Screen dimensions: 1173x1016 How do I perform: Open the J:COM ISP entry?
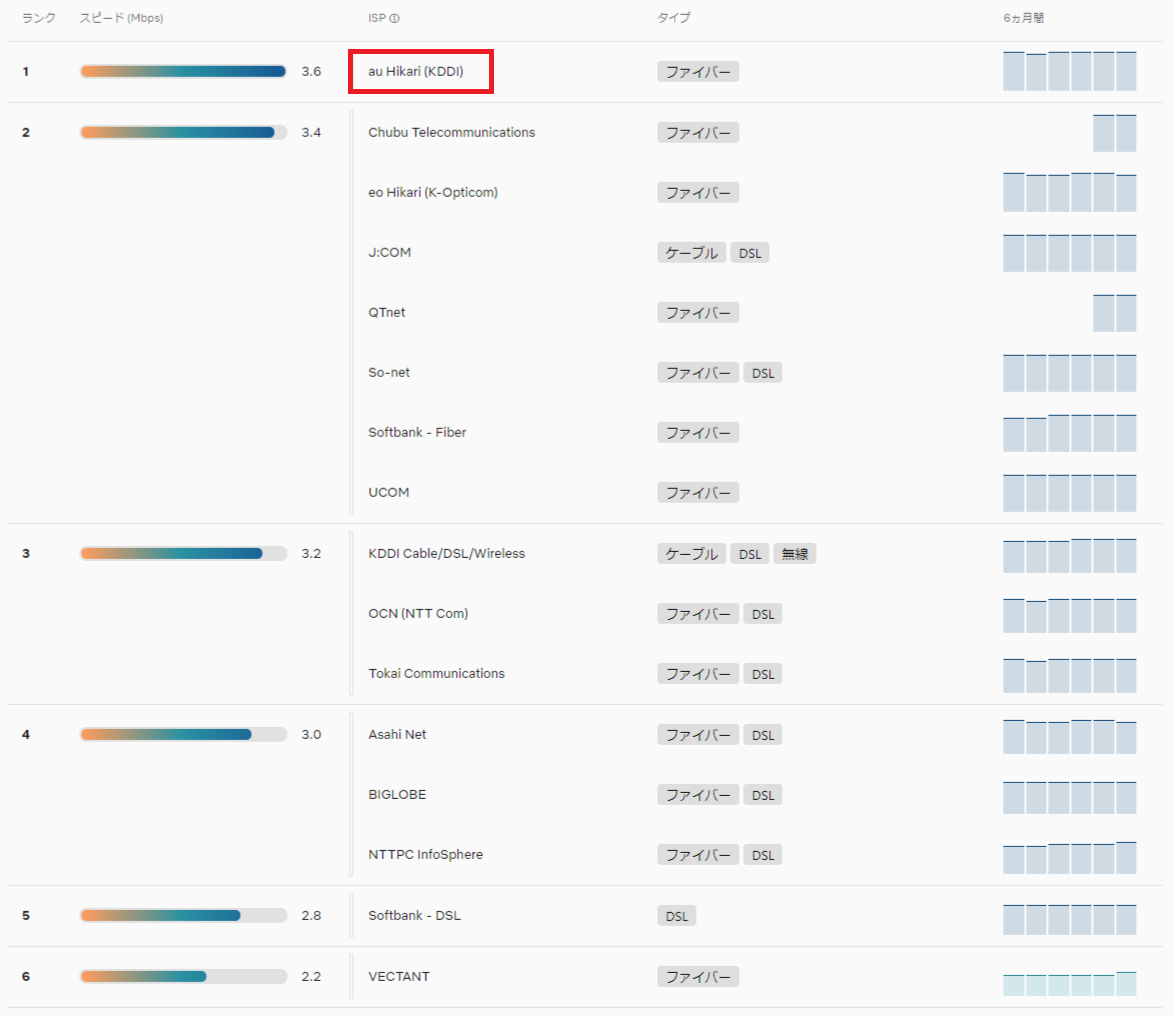pos(390,252)
